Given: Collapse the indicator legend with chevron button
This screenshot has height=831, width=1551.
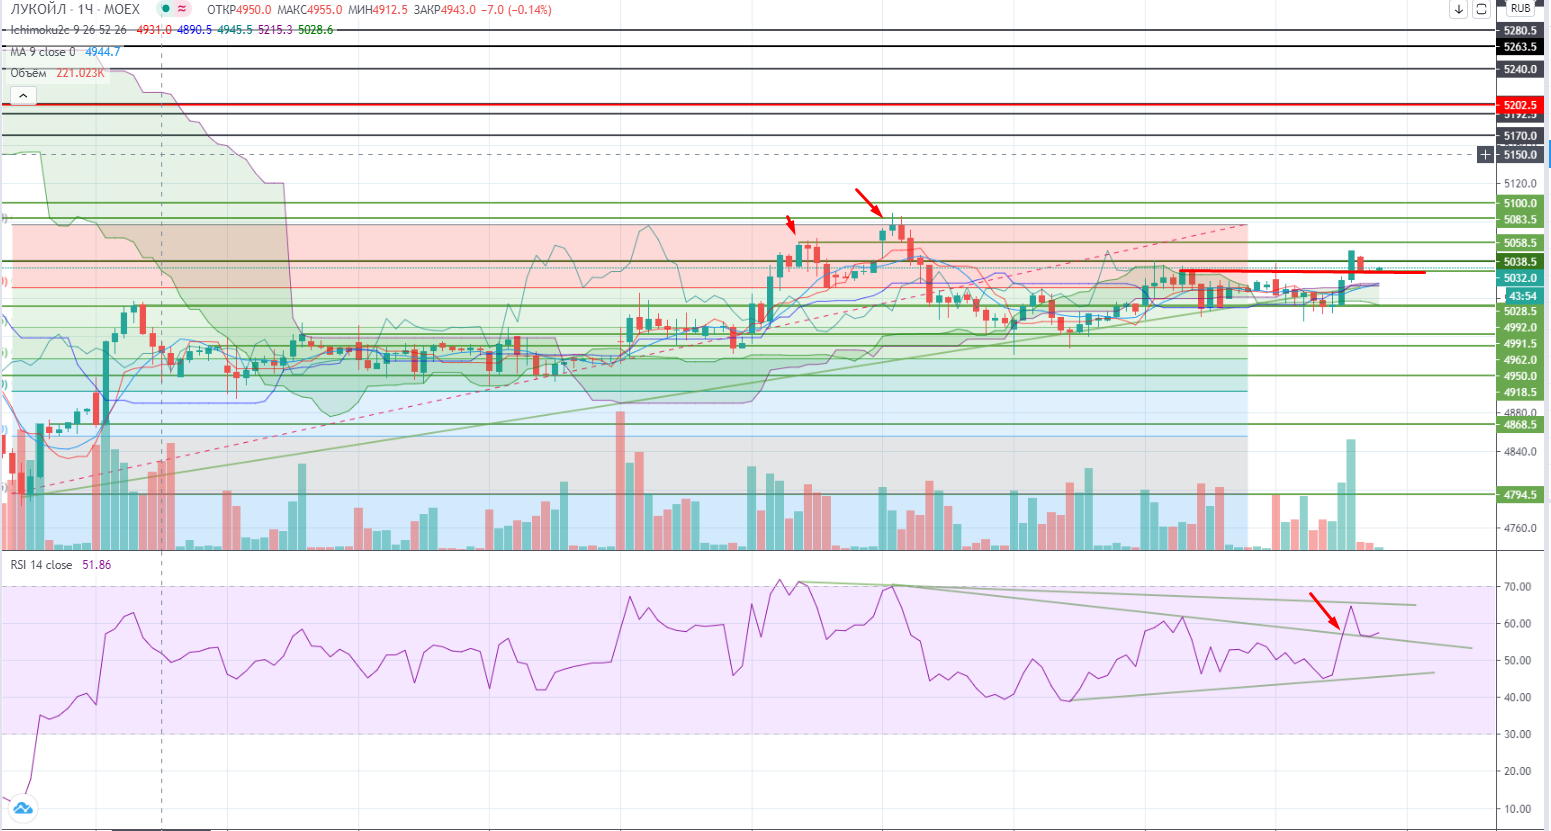Looking at the screenshot, I should [22, 96].
